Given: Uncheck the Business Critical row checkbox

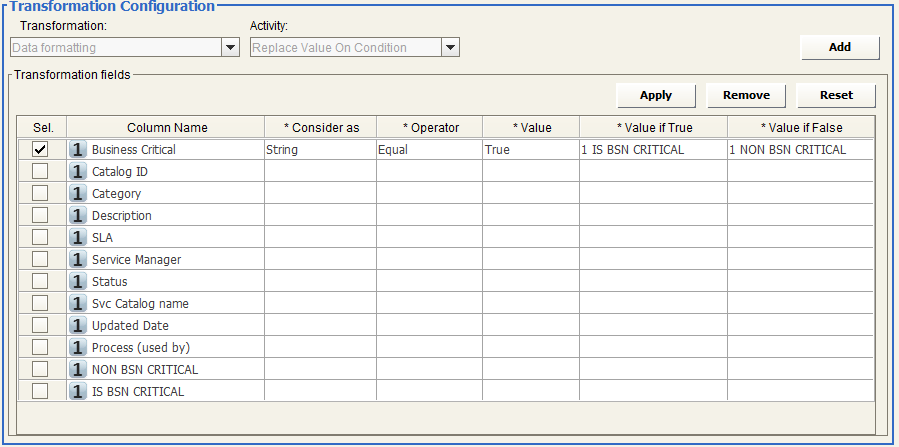Looking at the screenshot, I should point(40,150).
